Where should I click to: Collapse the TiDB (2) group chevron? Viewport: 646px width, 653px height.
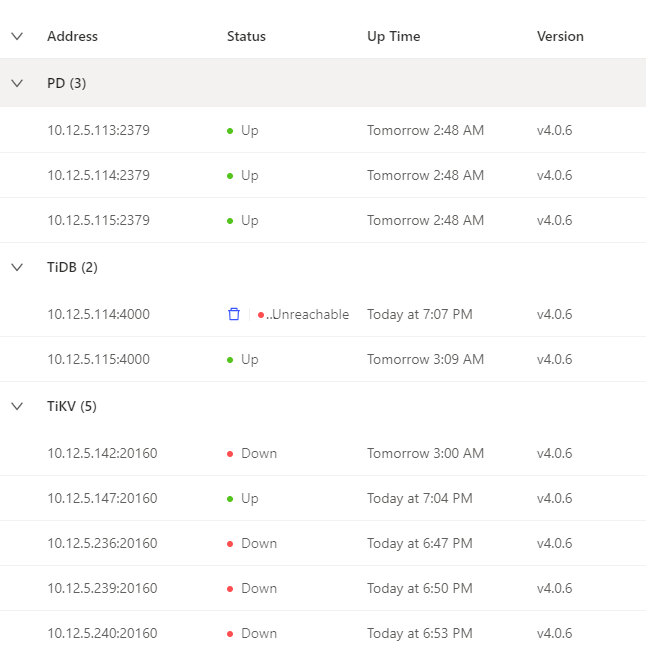(17, 267)
